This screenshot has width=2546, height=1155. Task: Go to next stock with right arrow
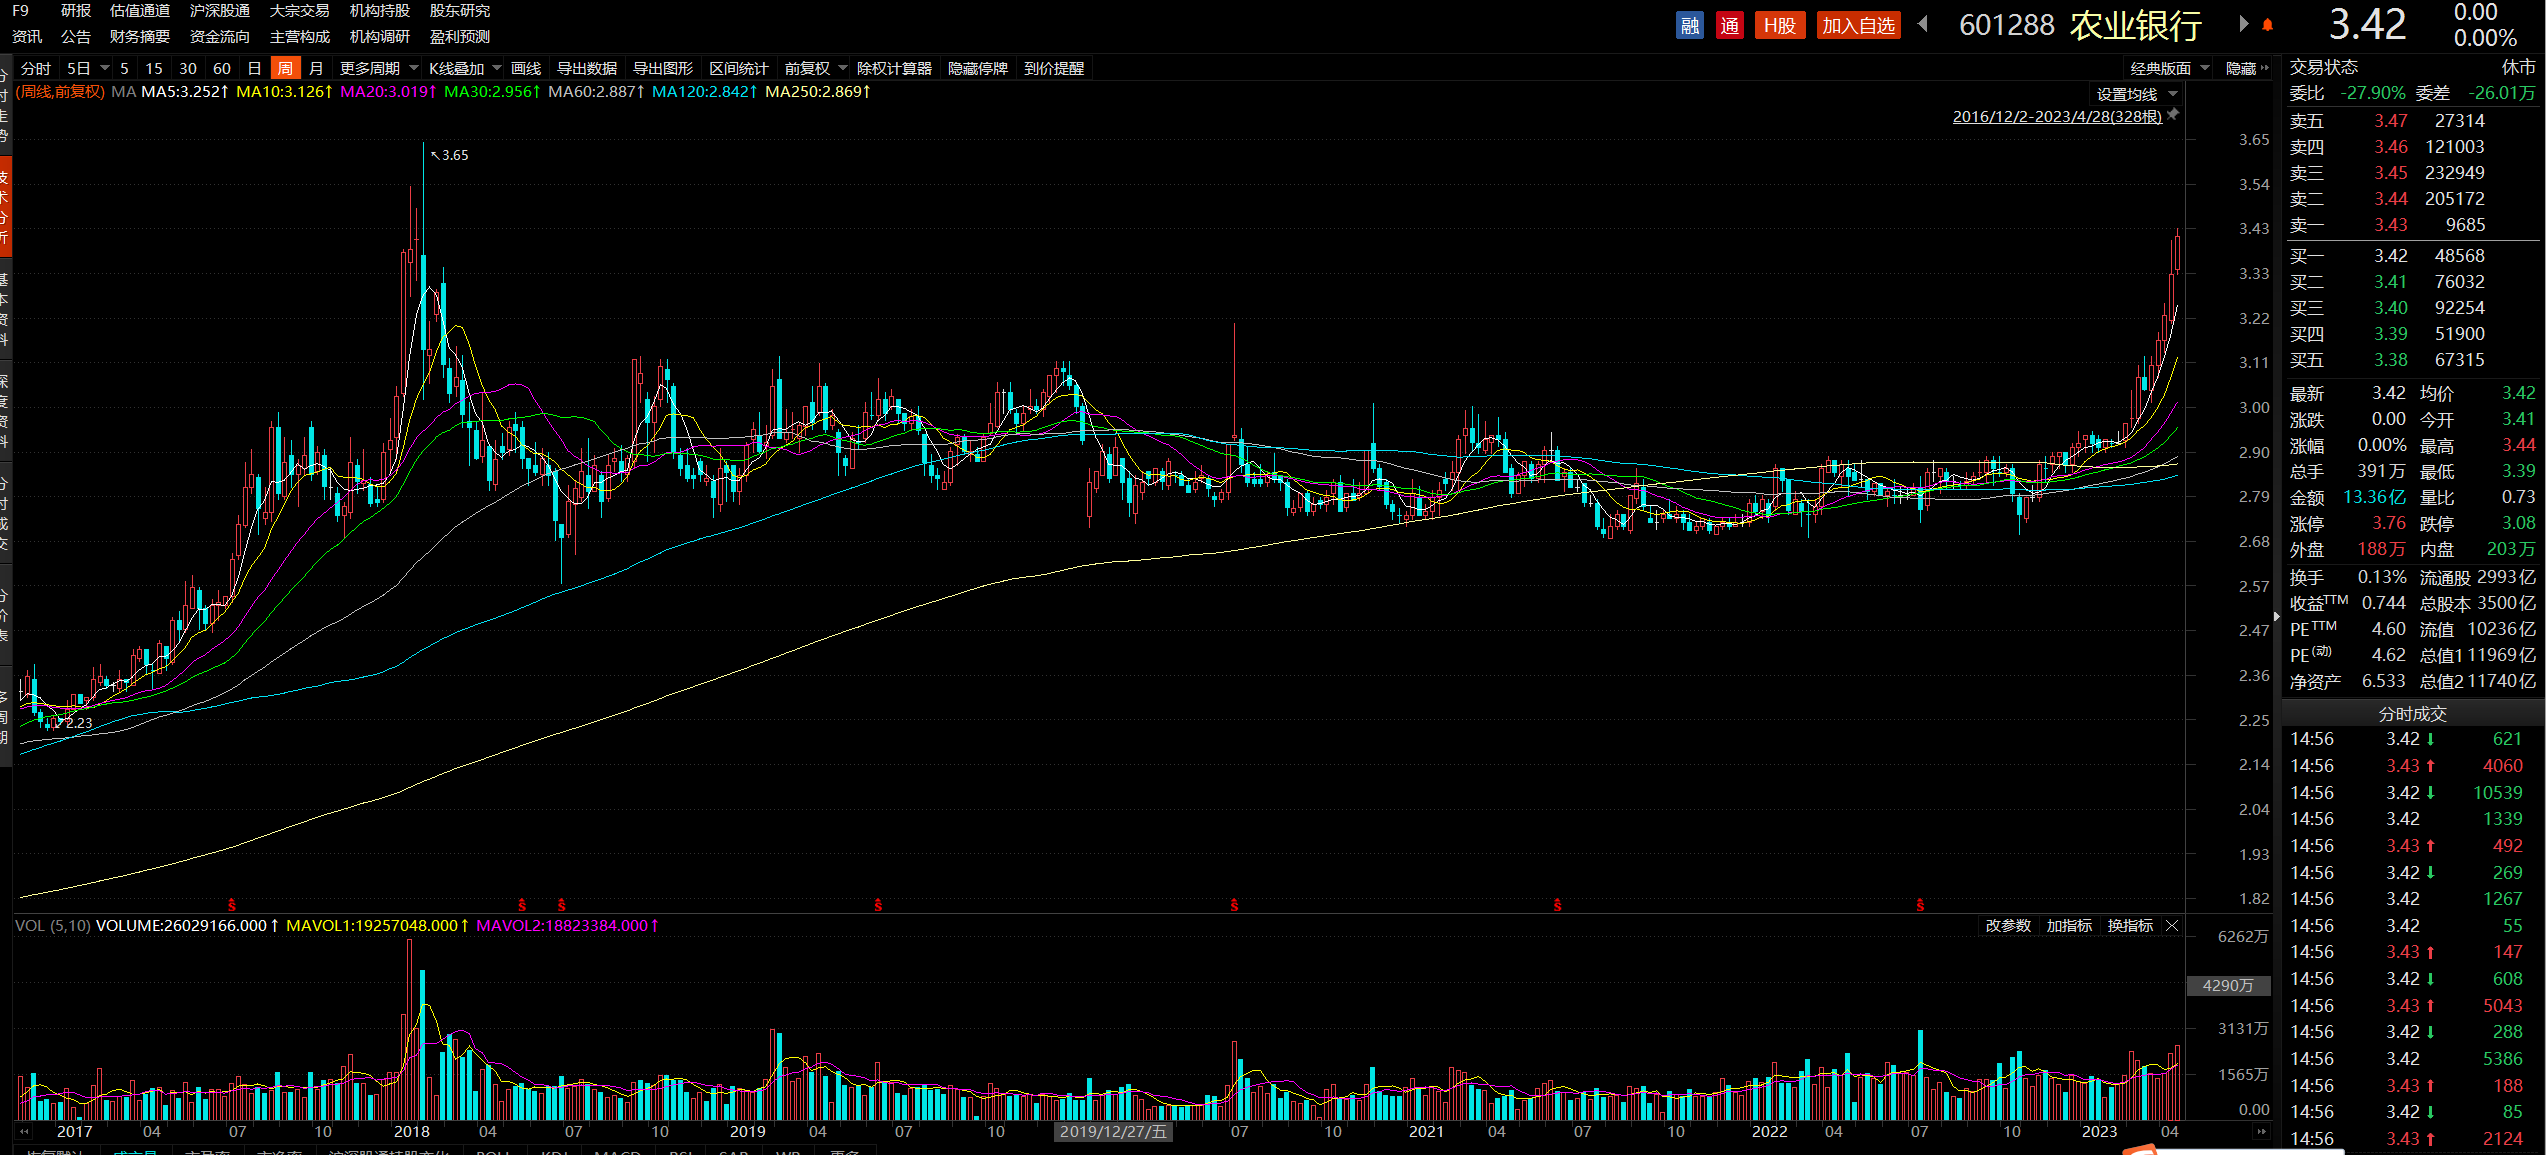2243,25
